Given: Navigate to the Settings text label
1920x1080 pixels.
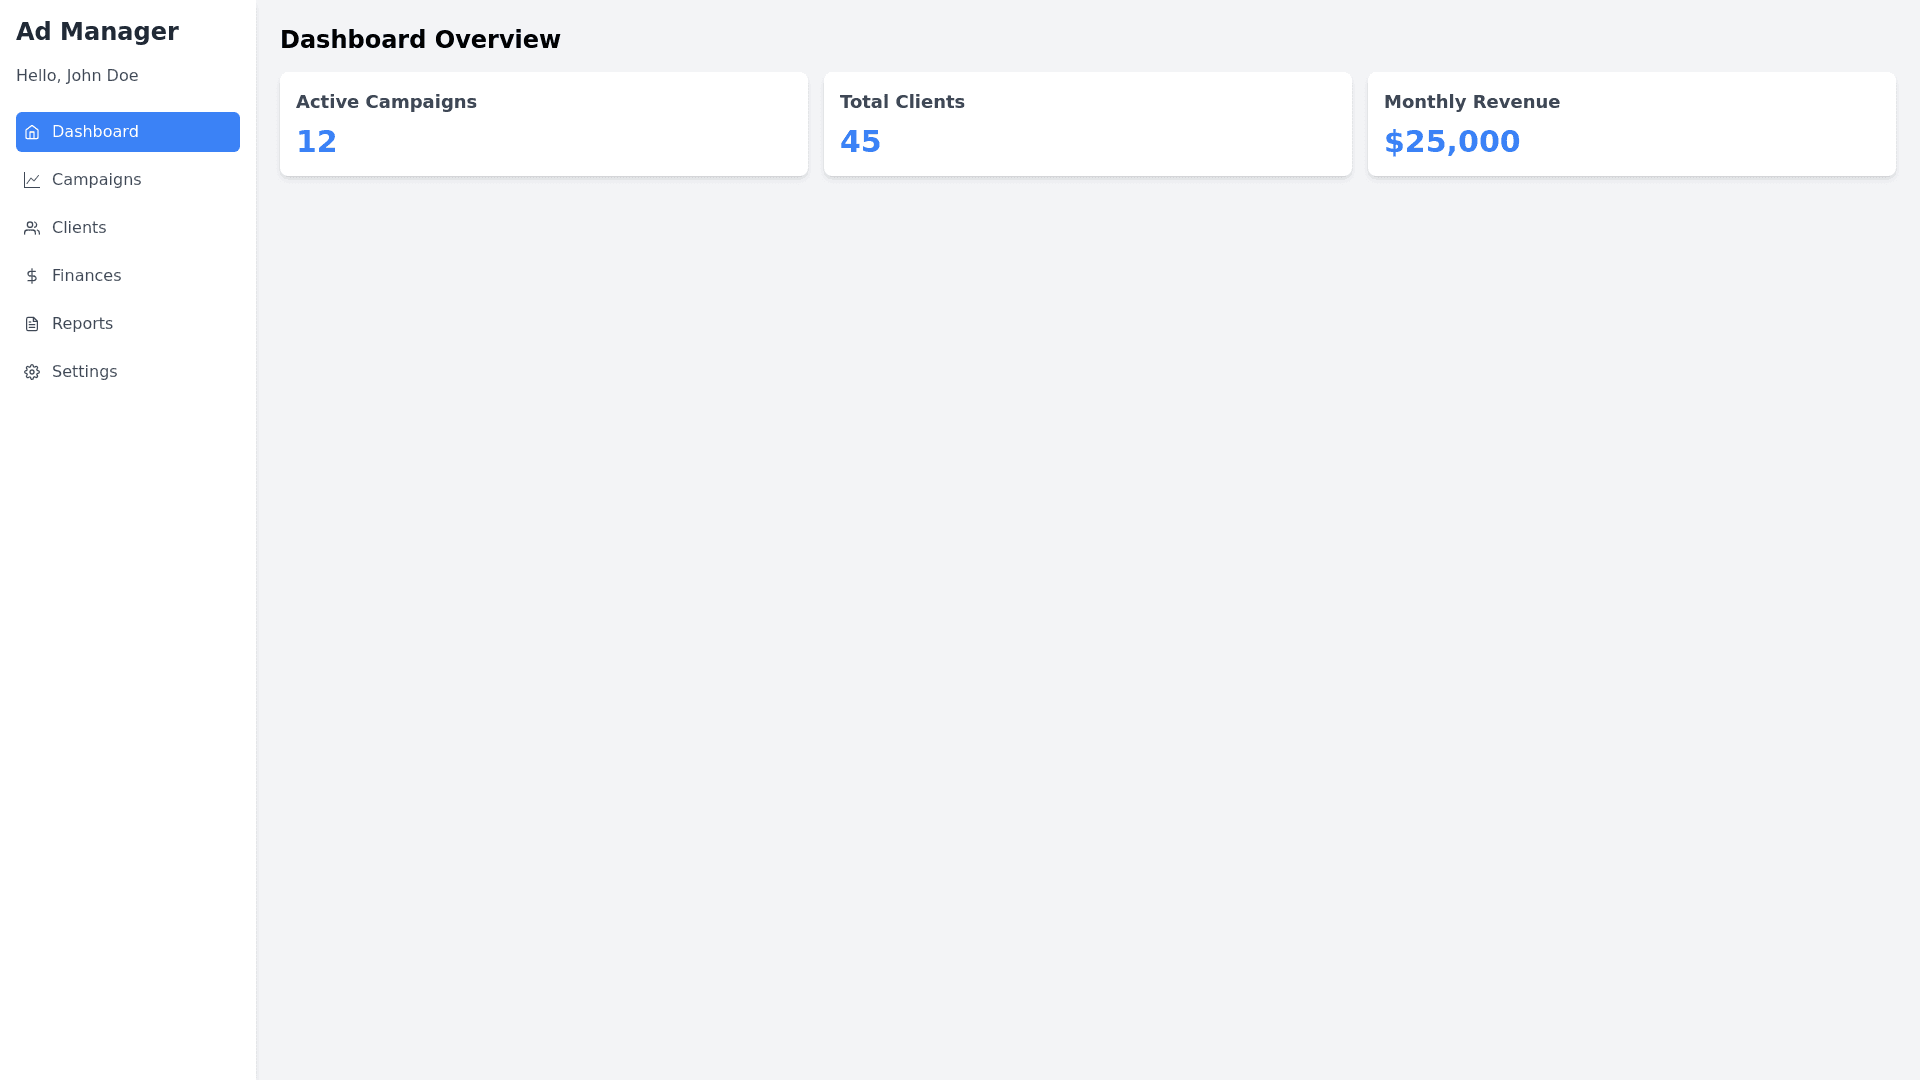Looking at the screenshot, I should [x=84, y=372].
